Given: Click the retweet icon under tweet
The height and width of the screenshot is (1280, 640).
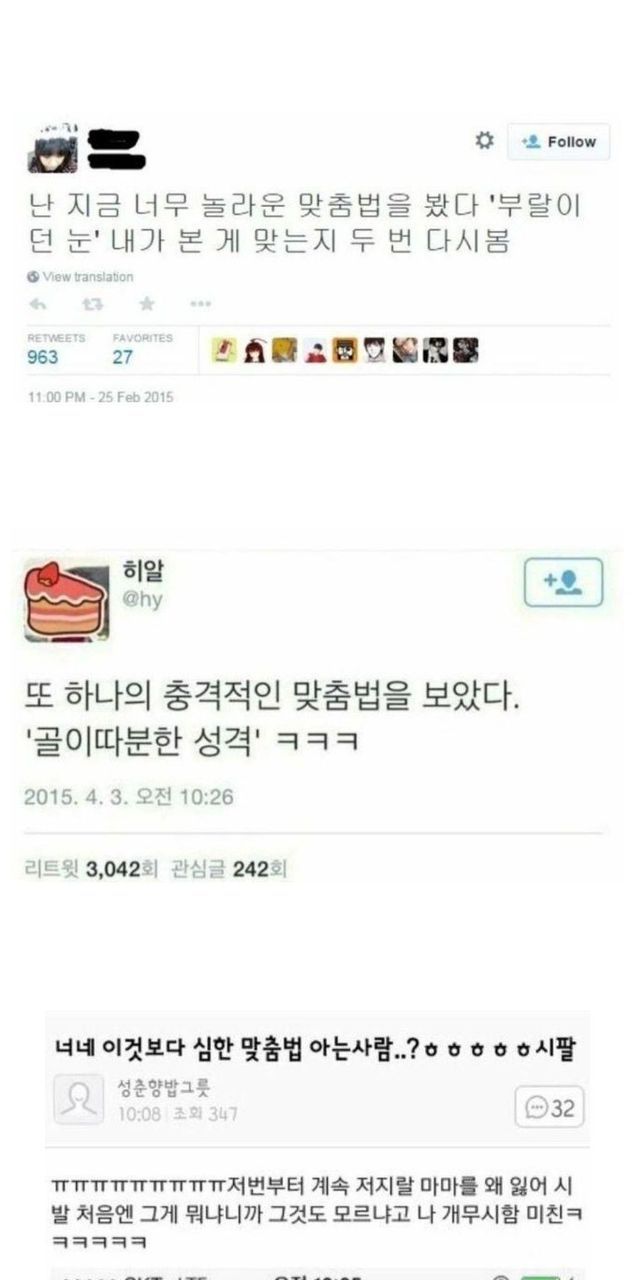Looking at the screenshot, I should pyautogui.click(x=92, y=304).
